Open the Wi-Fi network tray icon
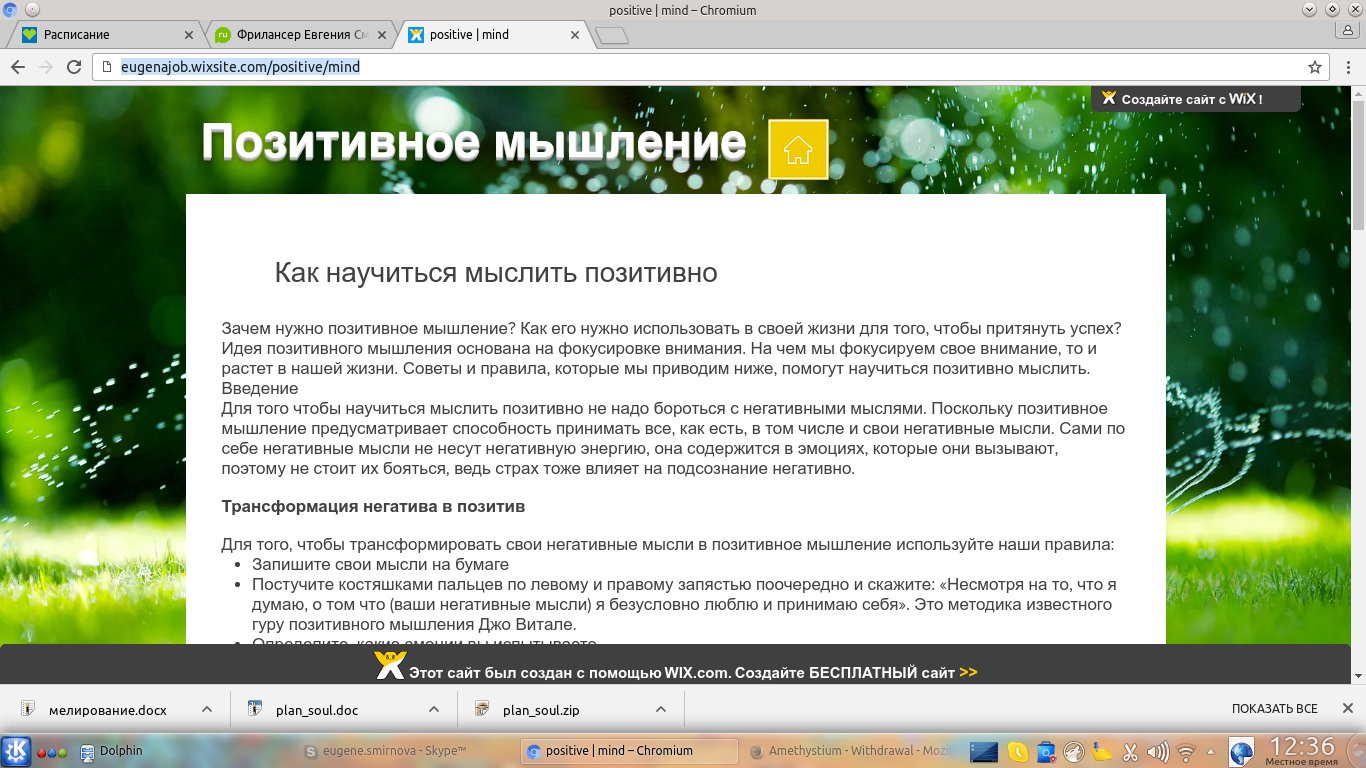Image resolution: width=1366 pixels, height=768 pixels. tap(1186, 751)
